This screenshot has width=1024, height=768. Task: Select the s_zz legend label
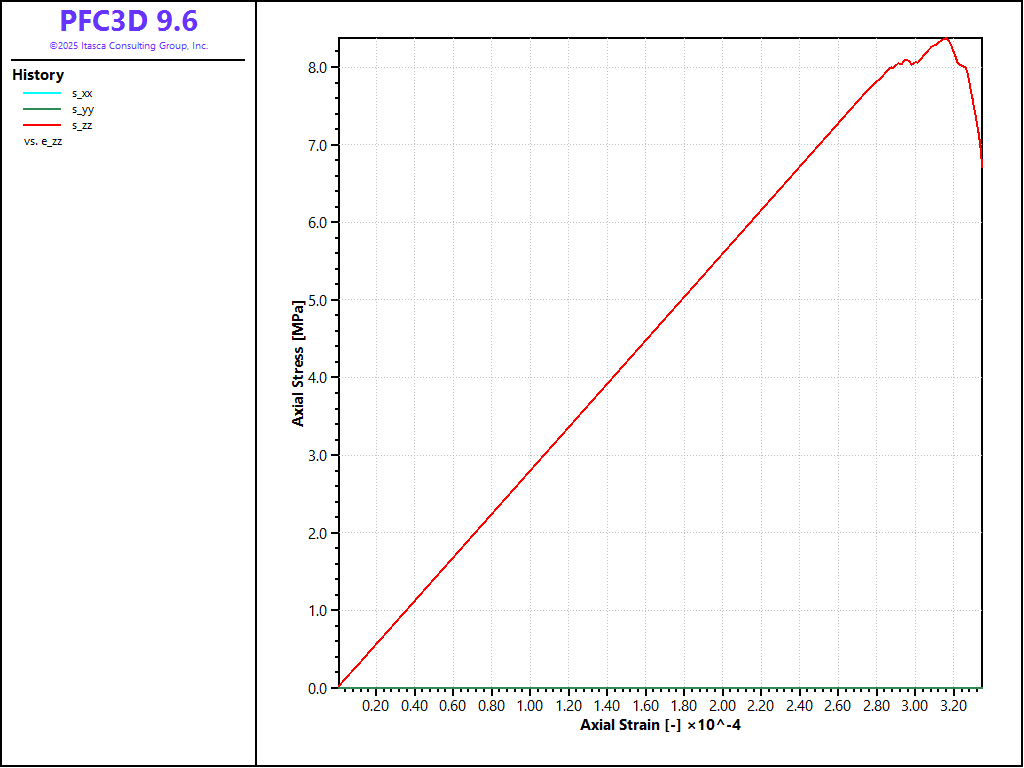(82, 125)
